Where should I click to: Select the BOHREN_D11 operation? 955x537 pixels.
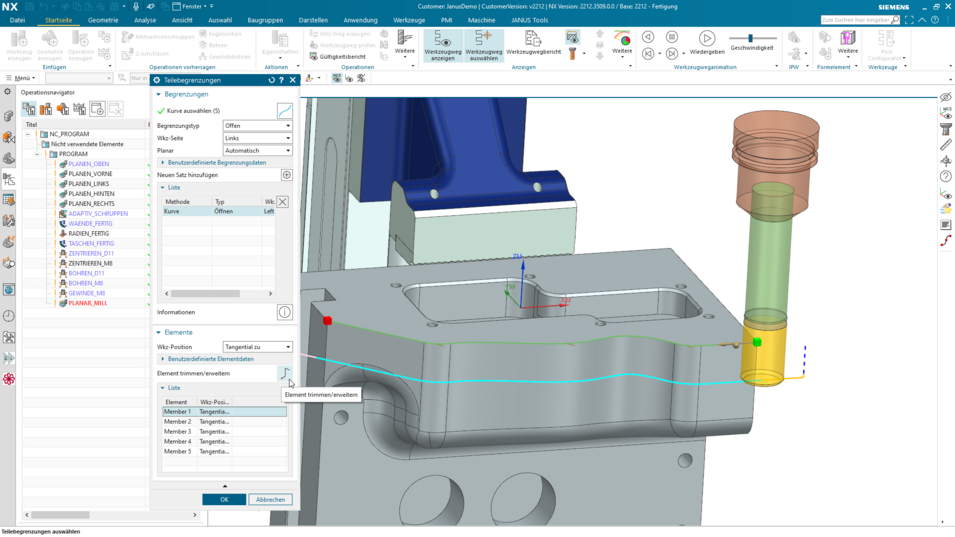pos(86,273)
